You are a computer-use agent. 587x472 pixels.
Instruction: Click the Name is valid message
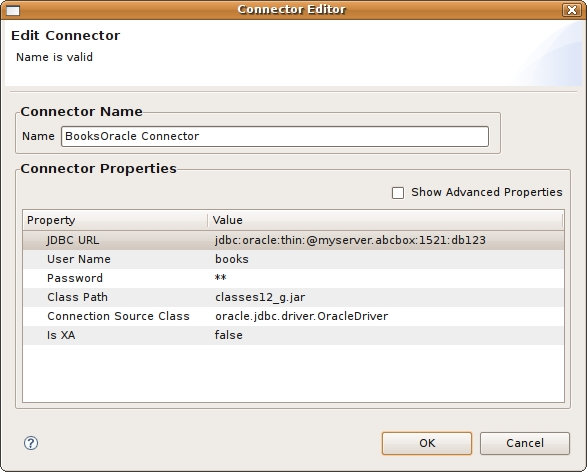coord(54,57)
